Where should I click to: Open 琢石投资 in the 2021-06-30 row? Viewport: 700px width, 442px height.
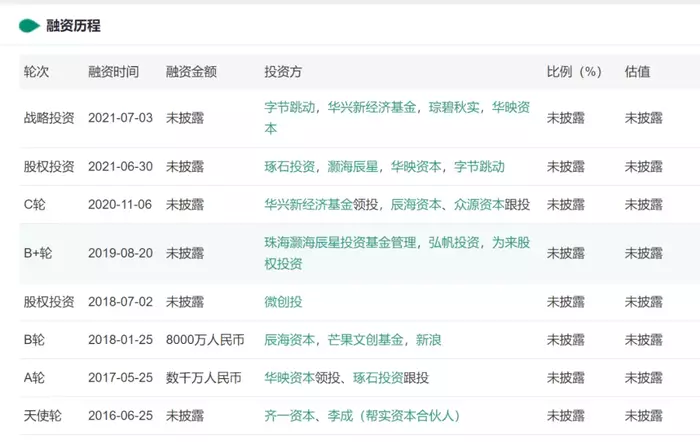(290, 167)
